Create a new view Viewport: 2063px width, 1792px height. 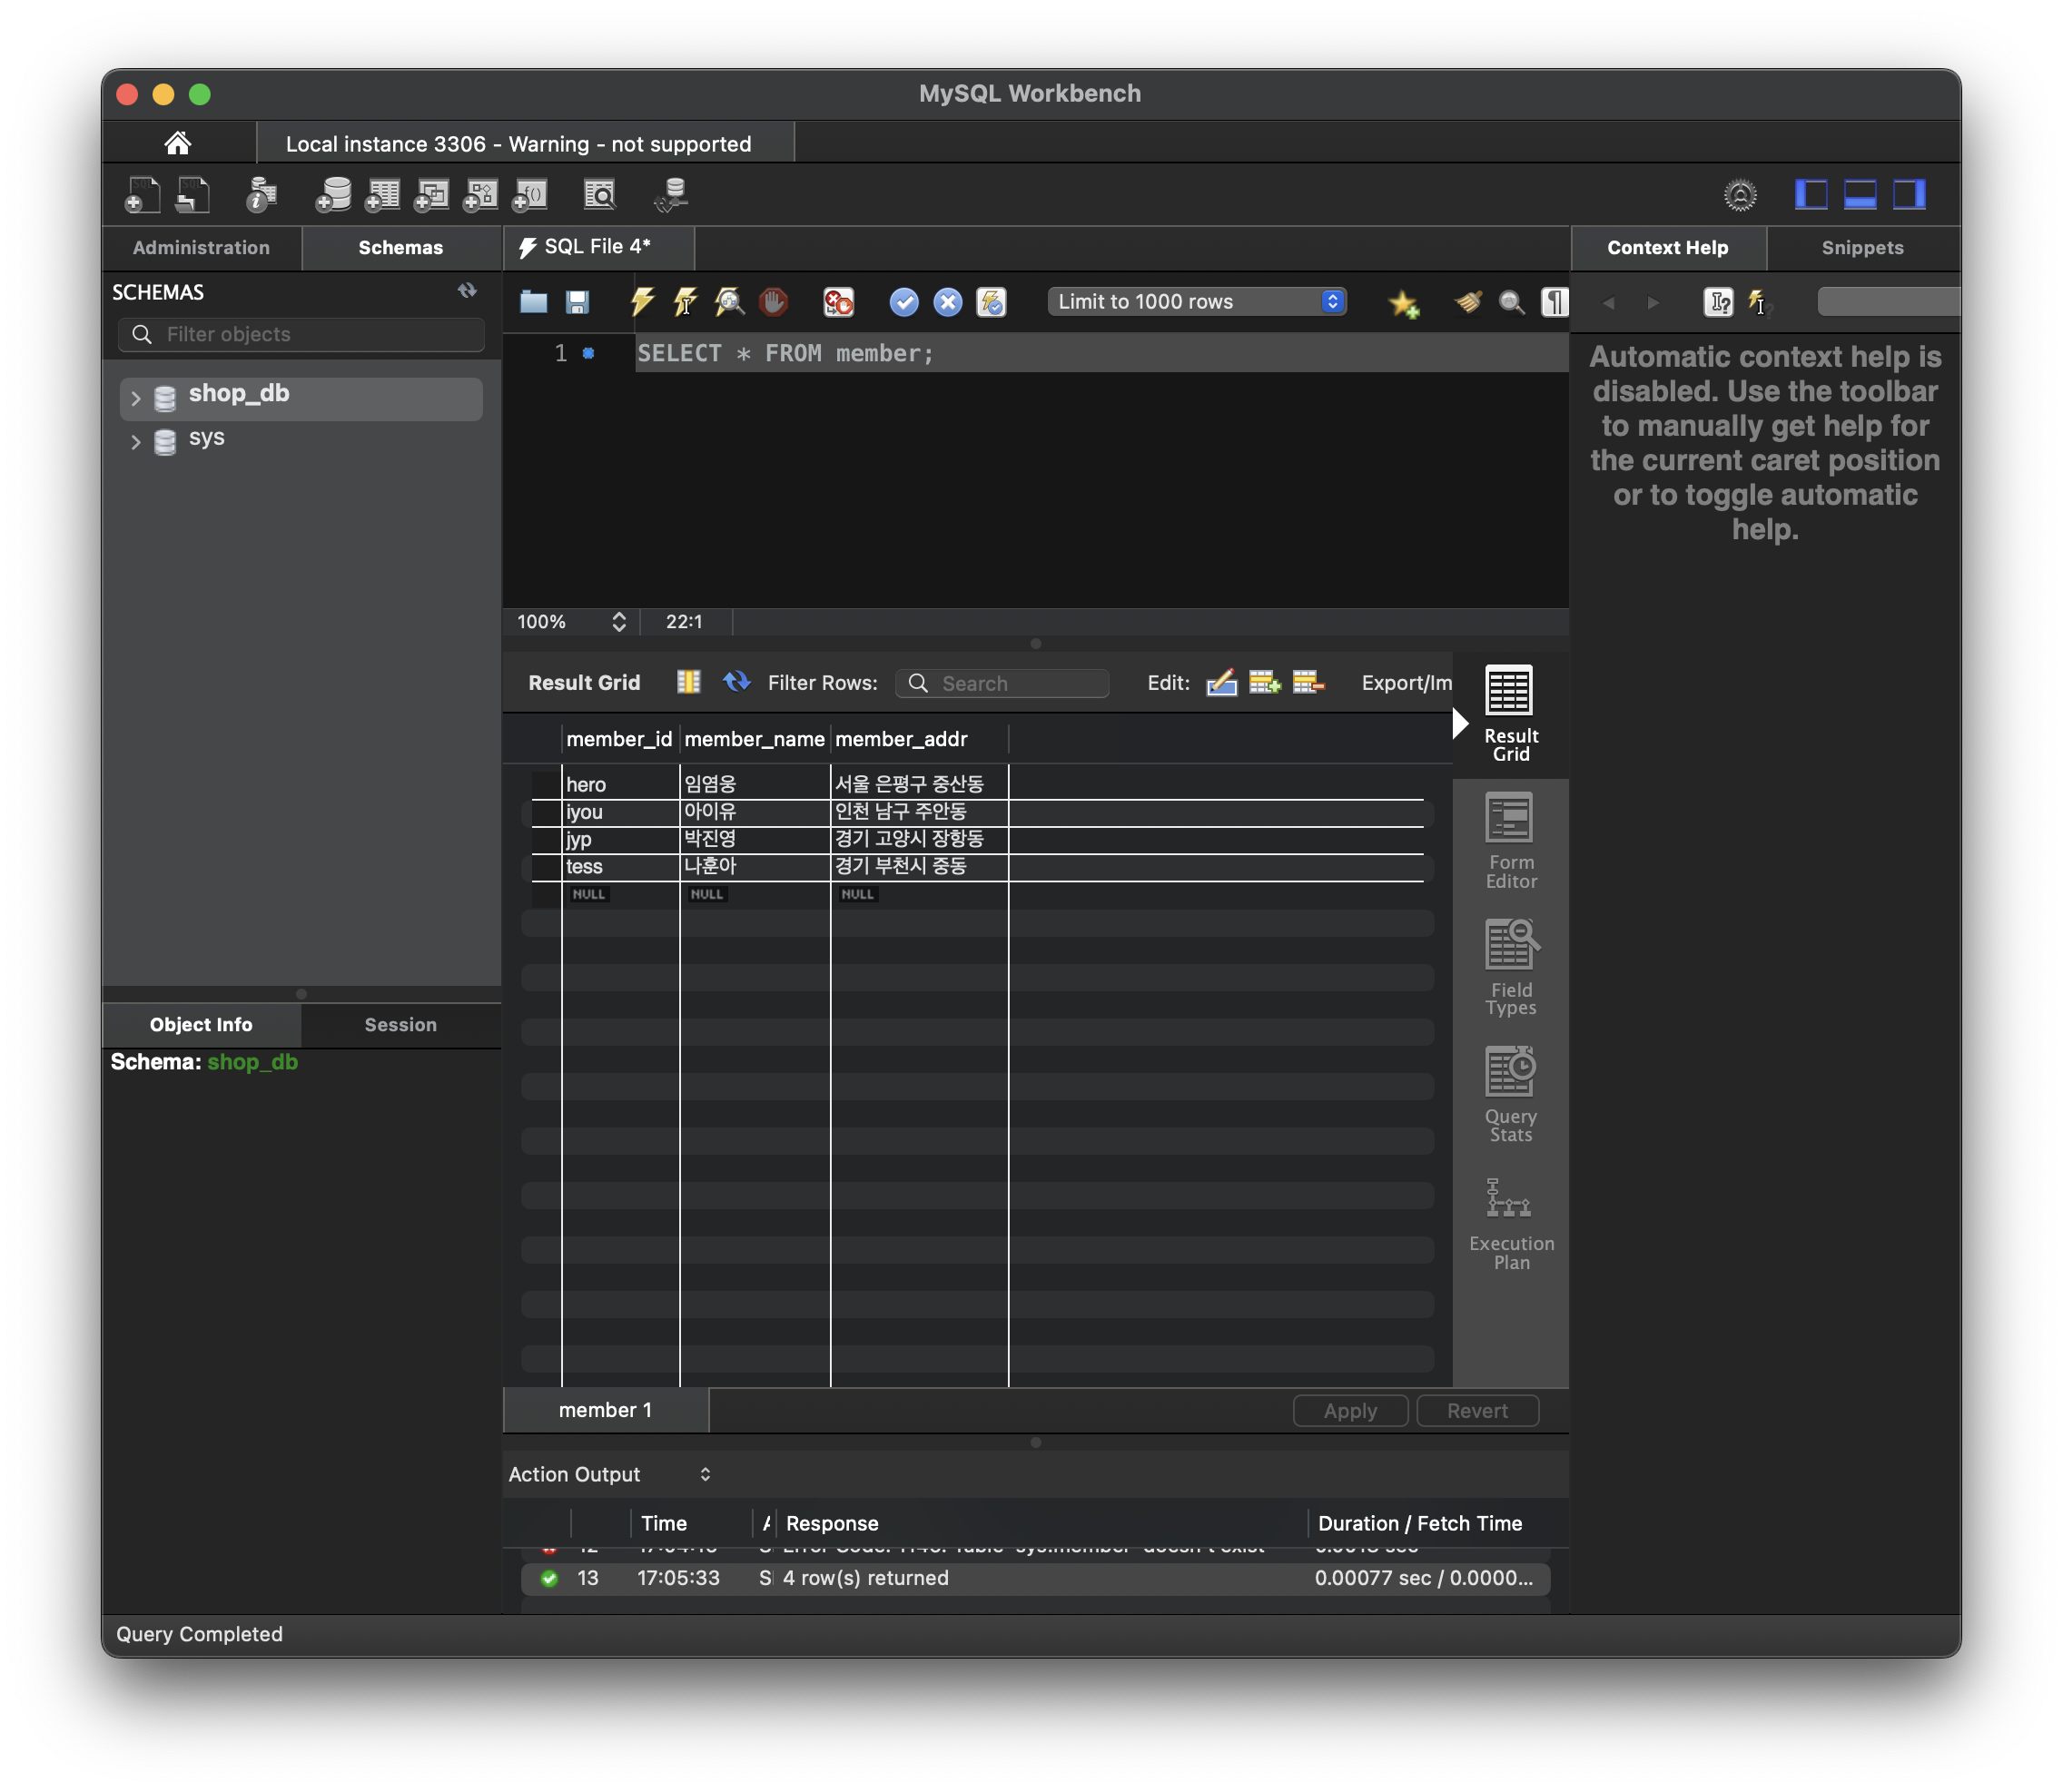point(431,194)
